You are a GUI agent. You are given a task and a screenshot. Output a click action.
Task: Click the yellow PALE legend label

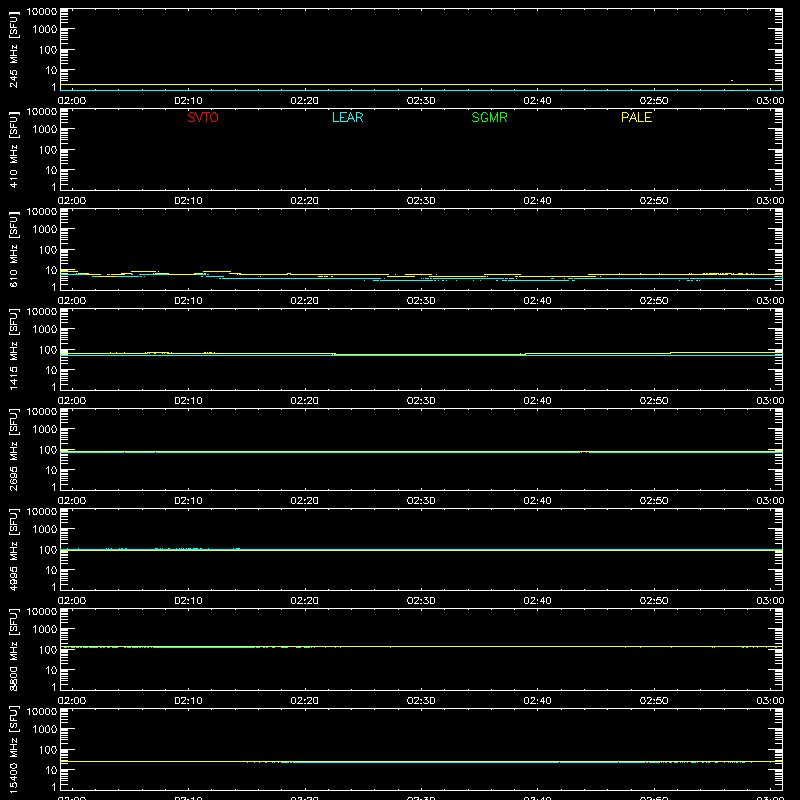(x=636, y=117)
